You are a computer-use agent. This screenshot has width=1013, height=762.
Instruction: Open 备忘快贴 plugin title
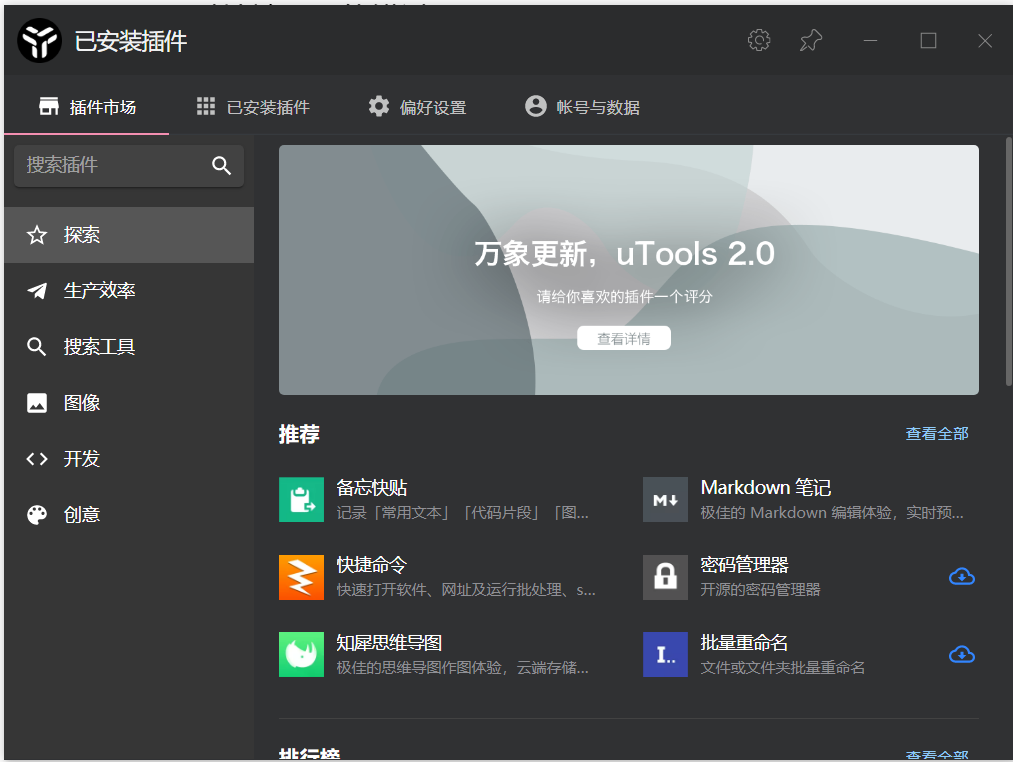[371, 487]
